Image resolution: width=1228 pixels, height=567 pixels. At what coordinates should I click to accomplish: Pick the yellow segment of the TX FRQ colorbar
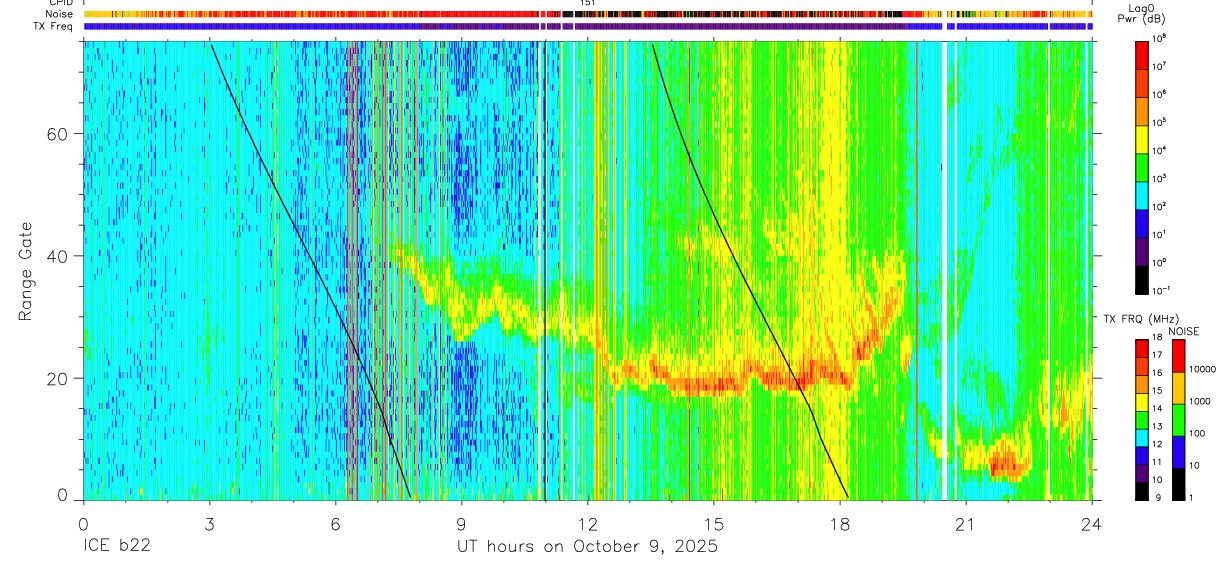pyautogui.click(x=1141, y=403)
